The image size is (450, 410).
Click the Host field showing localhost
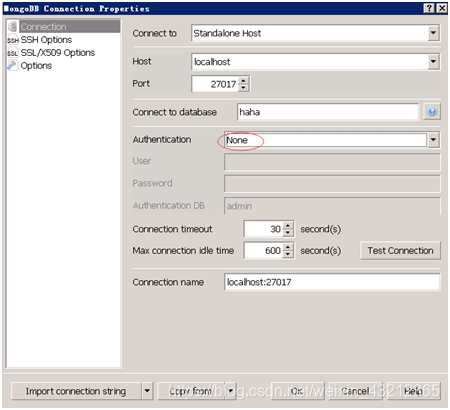point(315,62)
